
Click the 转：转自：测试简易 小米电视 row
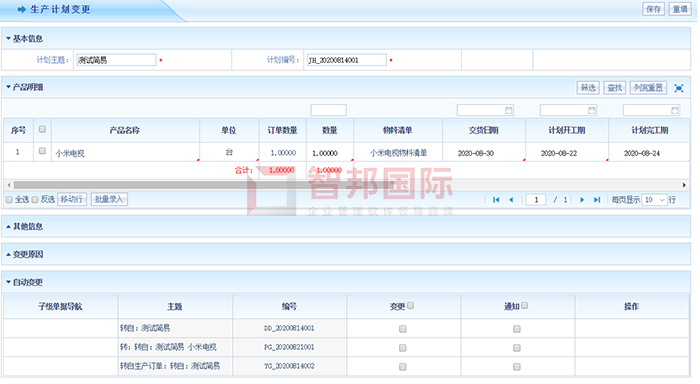click(x=175, y=347)
